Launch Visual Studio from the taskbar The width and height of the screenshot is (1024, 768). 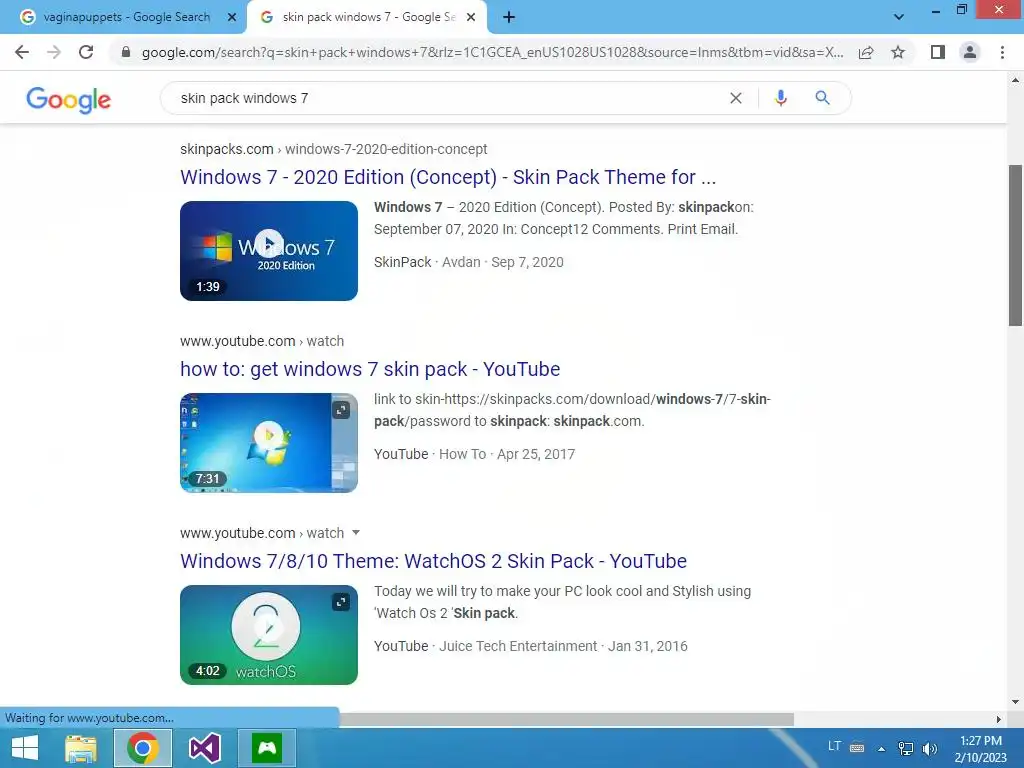(204, 748)
